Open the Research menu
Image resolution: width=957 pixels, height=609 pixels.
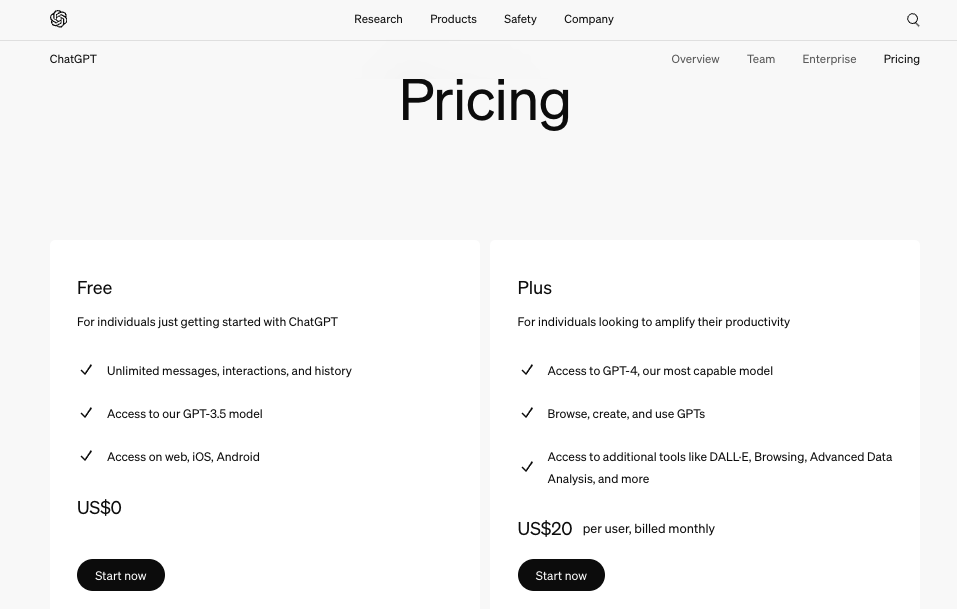point(378,19)
